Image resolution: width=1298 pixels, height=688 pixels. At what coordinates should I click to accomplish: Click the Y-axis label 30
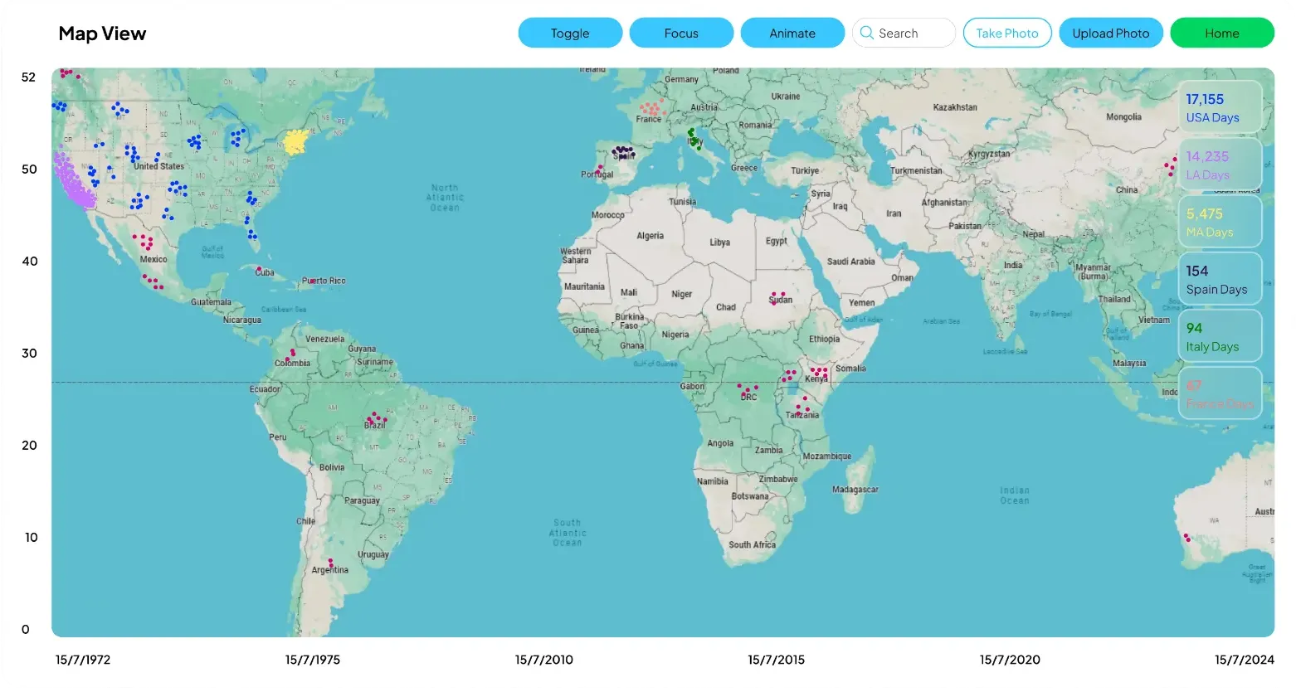(28, 353)
